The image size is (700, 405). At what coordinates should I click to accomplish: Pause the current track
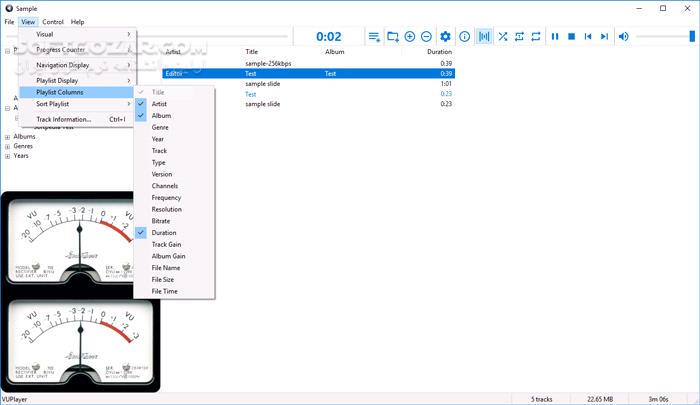[x=554, y=37]
